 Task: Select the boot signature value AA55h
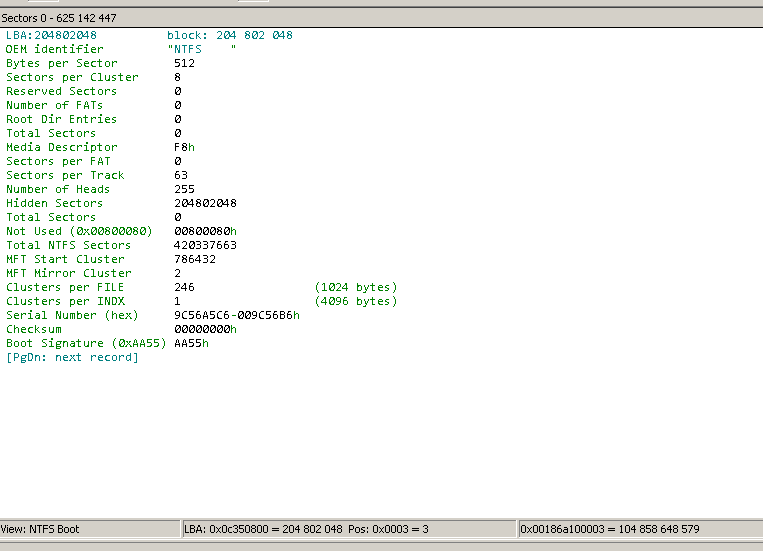point(192,343)
